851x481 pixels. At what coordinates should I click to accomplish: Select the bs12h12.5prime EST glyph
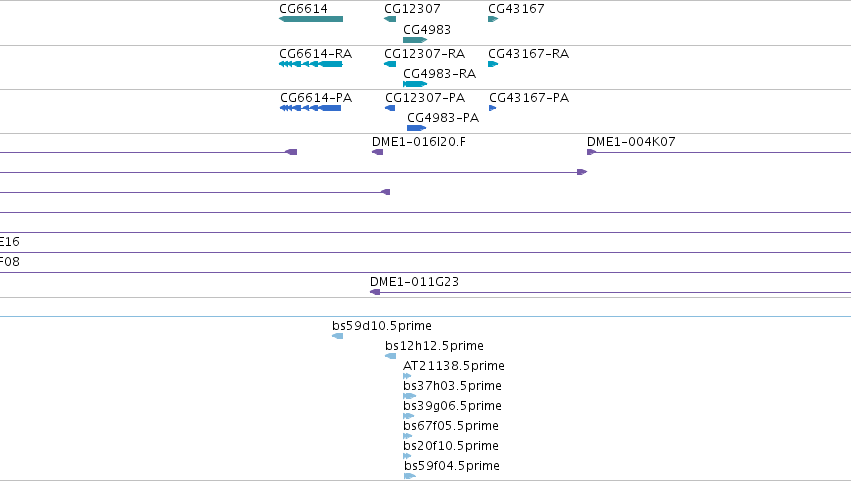pos(390,356)
